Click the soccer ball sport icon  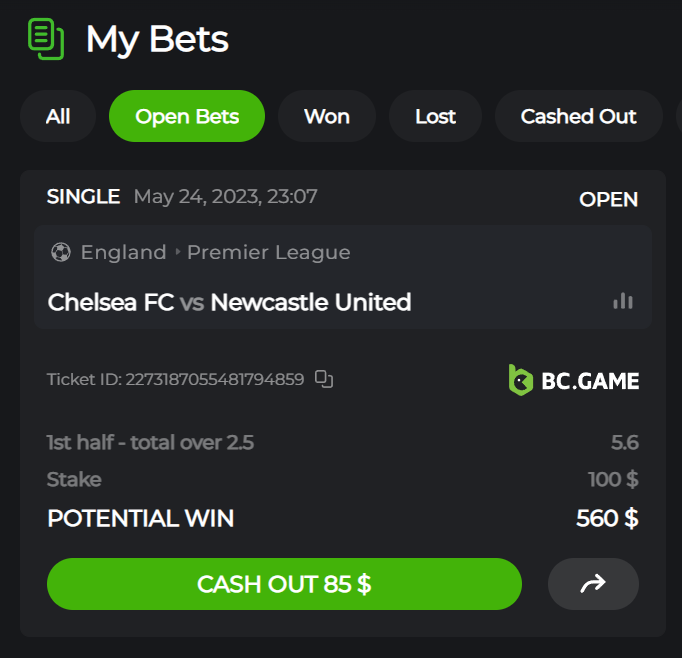pos(60,252)
